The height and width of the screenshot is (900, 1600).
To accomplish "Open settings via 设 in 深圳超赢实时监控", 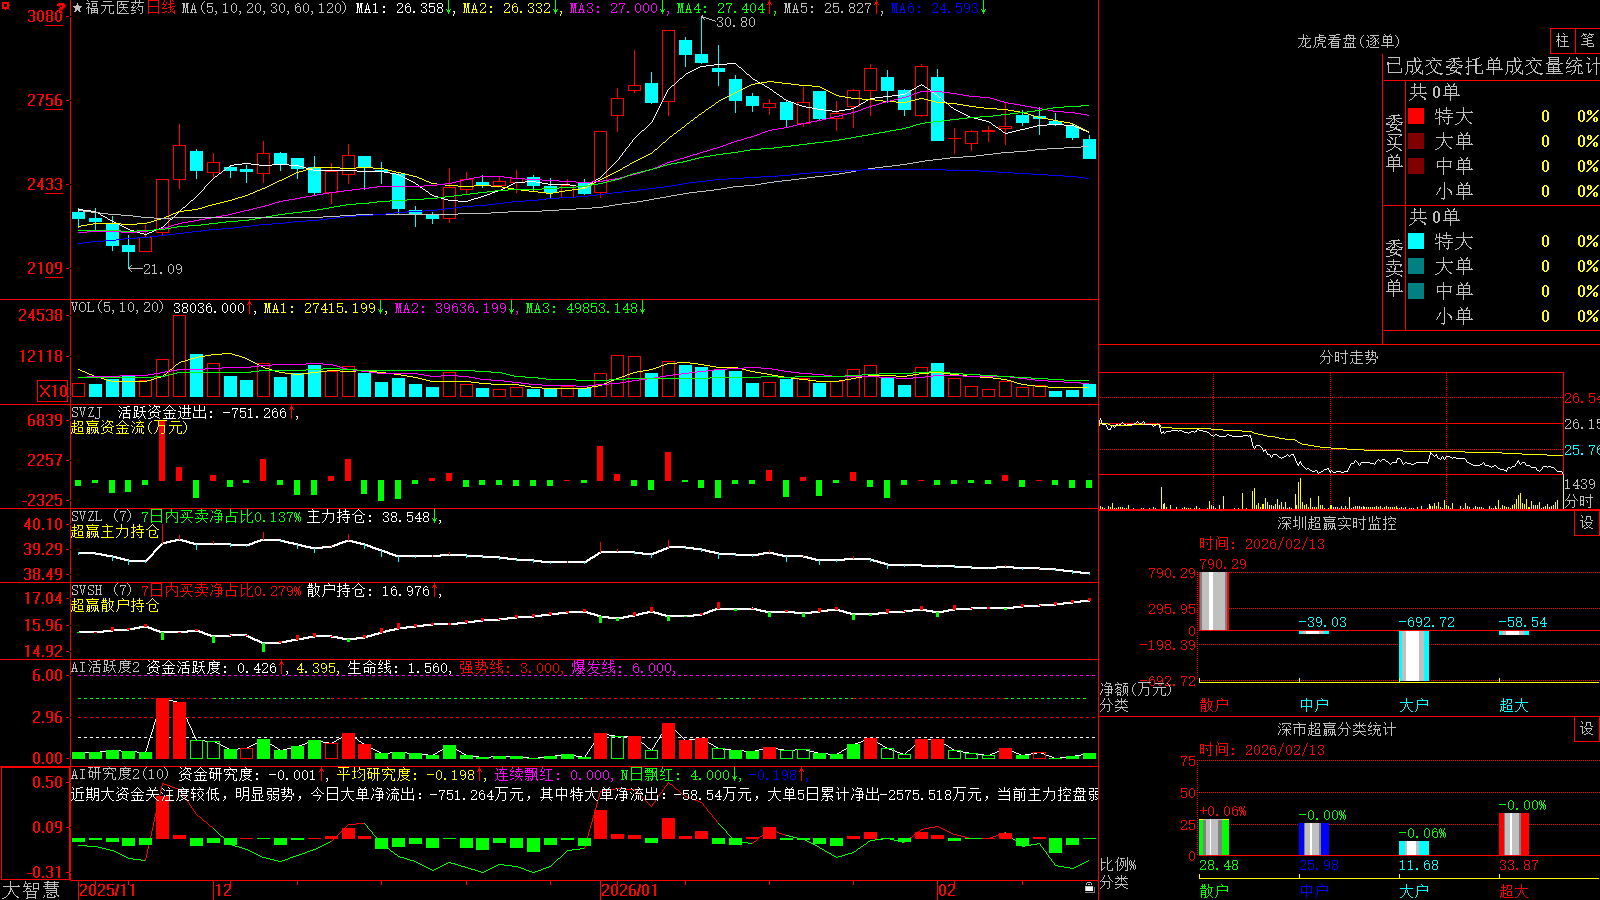I will pos(1587,523).
